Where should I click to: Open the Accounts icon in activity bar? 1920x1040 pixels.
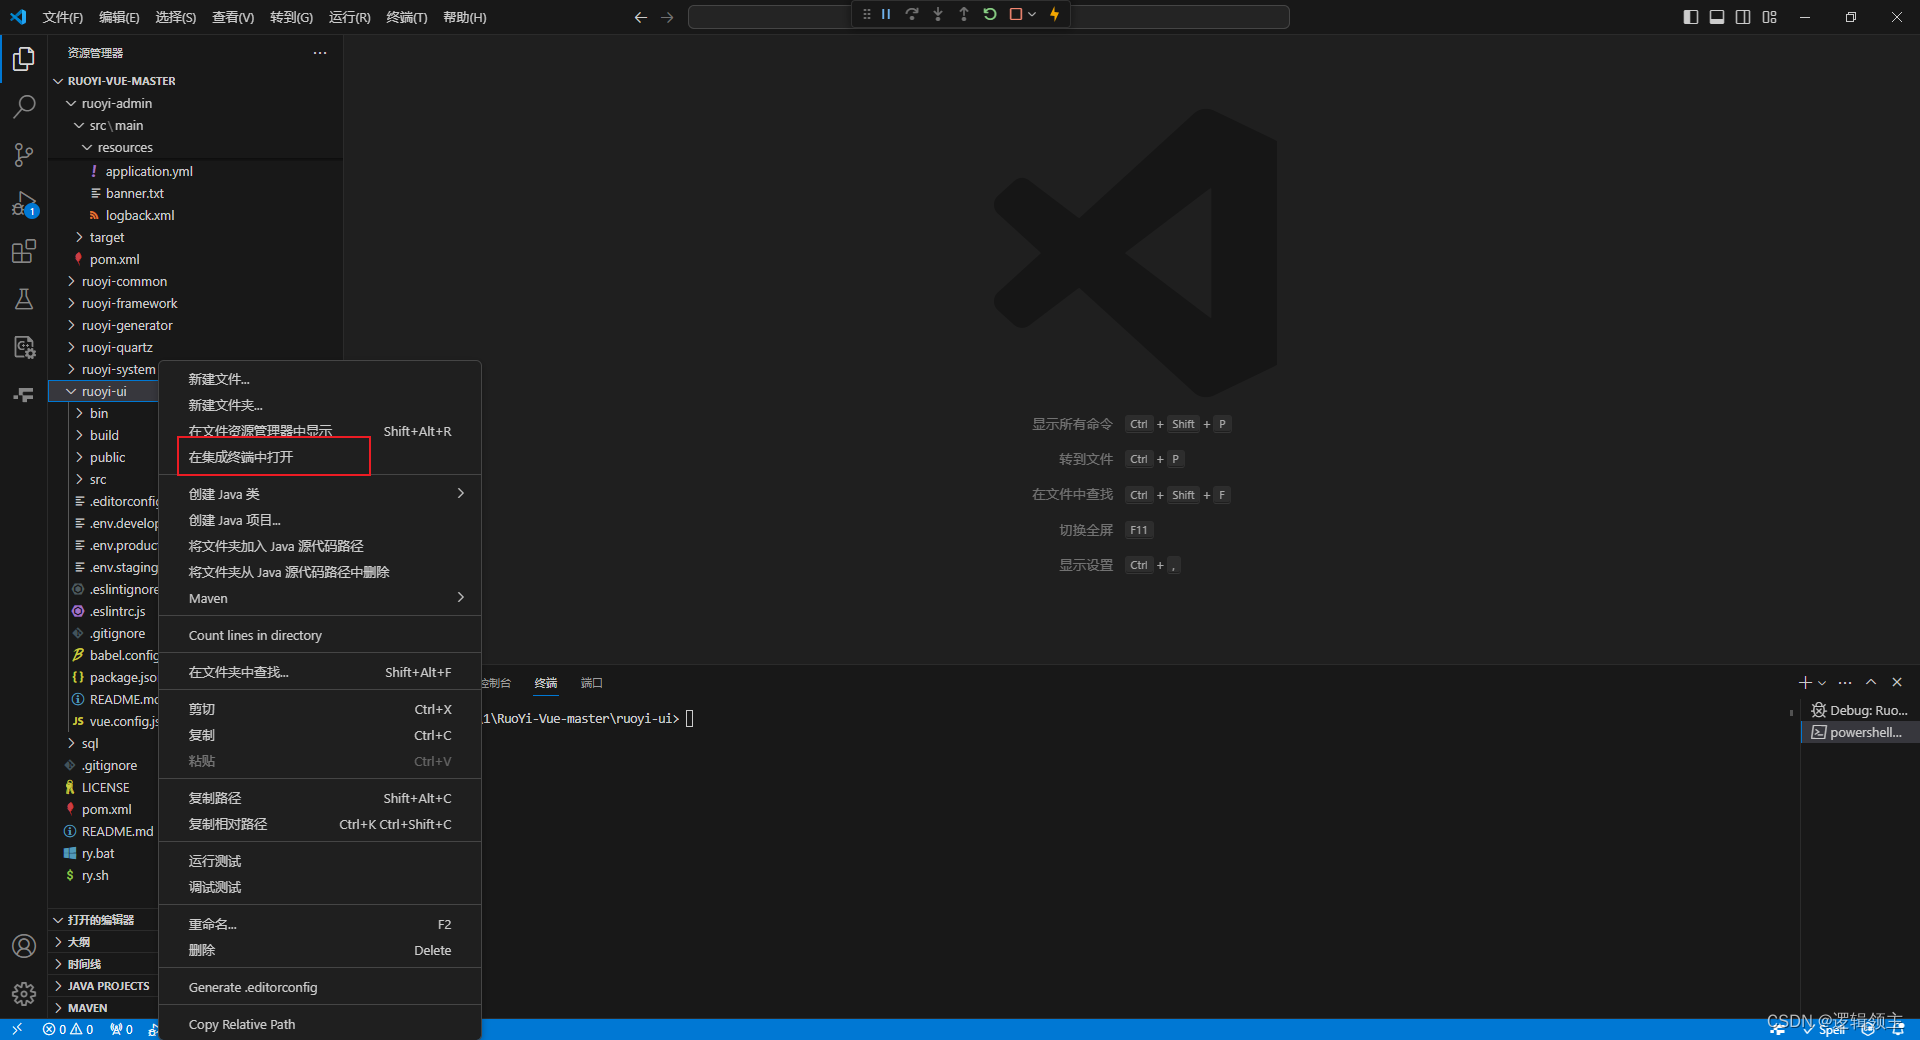[x=24, y=946]
